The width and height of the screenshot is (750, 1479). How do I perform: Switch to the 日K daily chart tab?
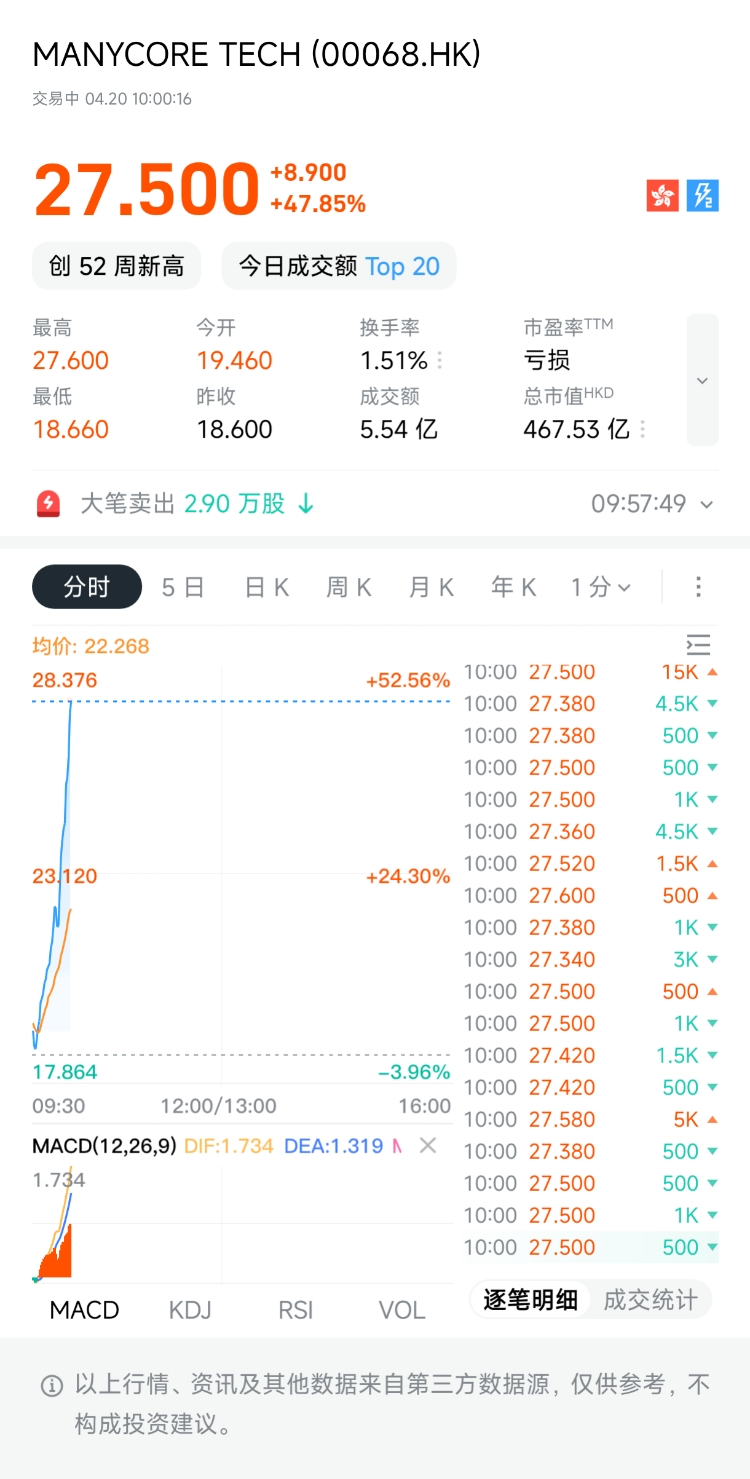tap(267, 587)
